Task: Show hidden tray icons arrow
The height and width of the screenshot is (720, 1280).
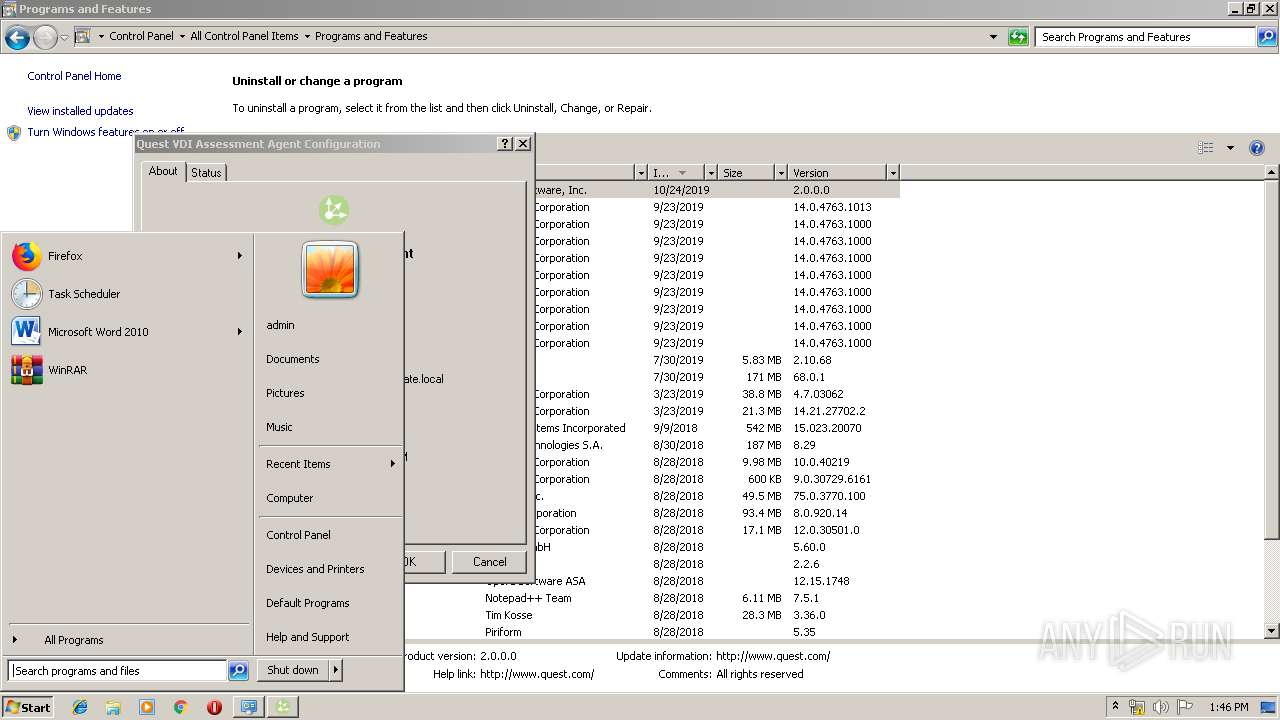Action: tap(1115, 706)
